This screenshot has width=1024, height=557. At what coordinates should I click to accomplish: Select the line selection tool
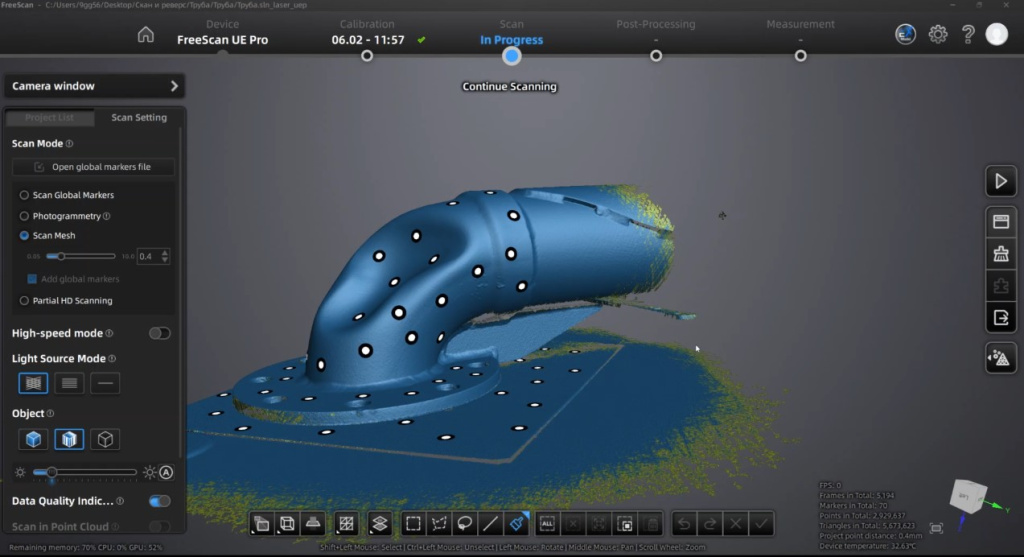490,523
